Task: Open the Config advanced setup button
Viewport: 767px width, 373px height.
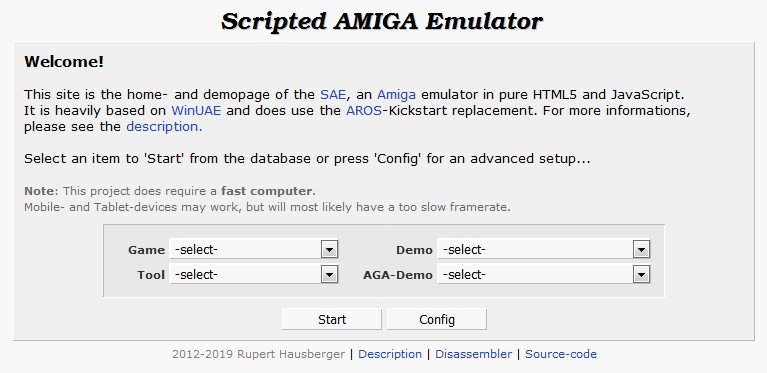Action: click(x=437, y=319)
